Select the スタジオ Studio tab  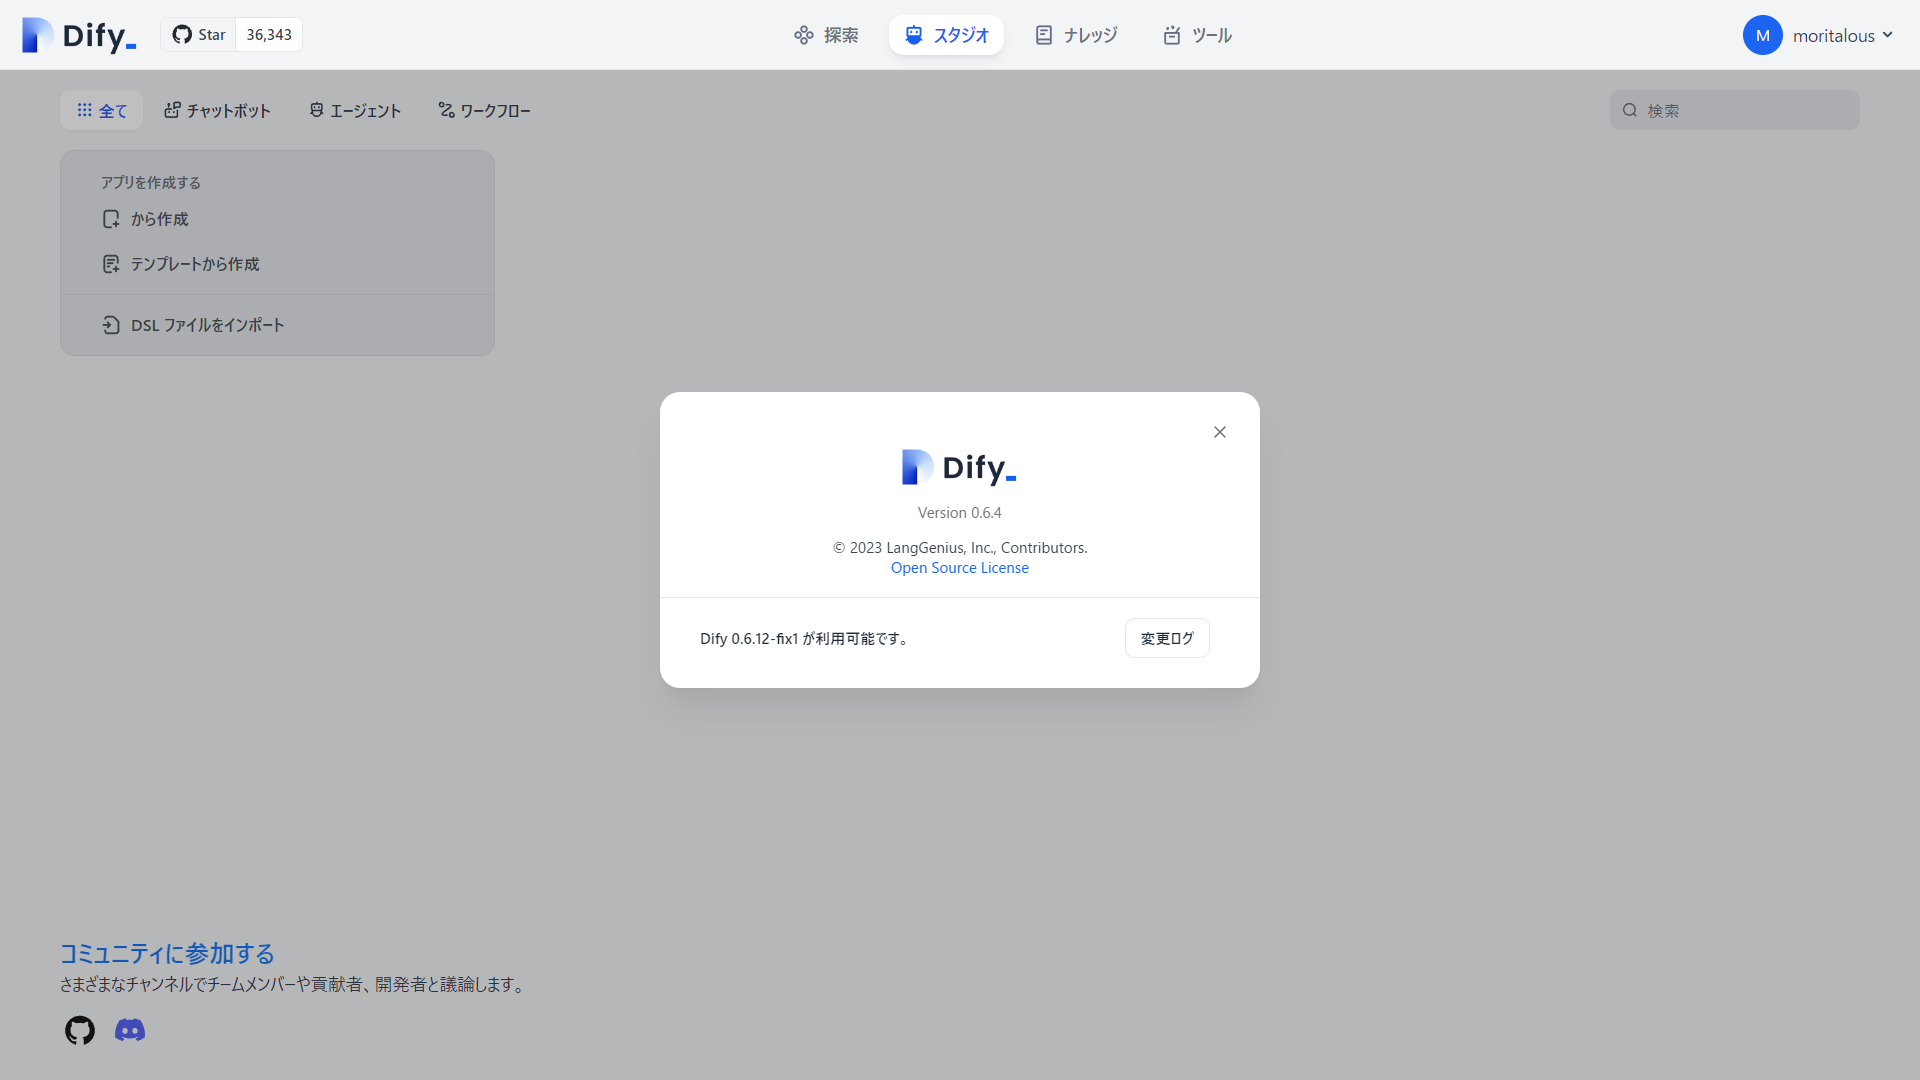(946, 35)
